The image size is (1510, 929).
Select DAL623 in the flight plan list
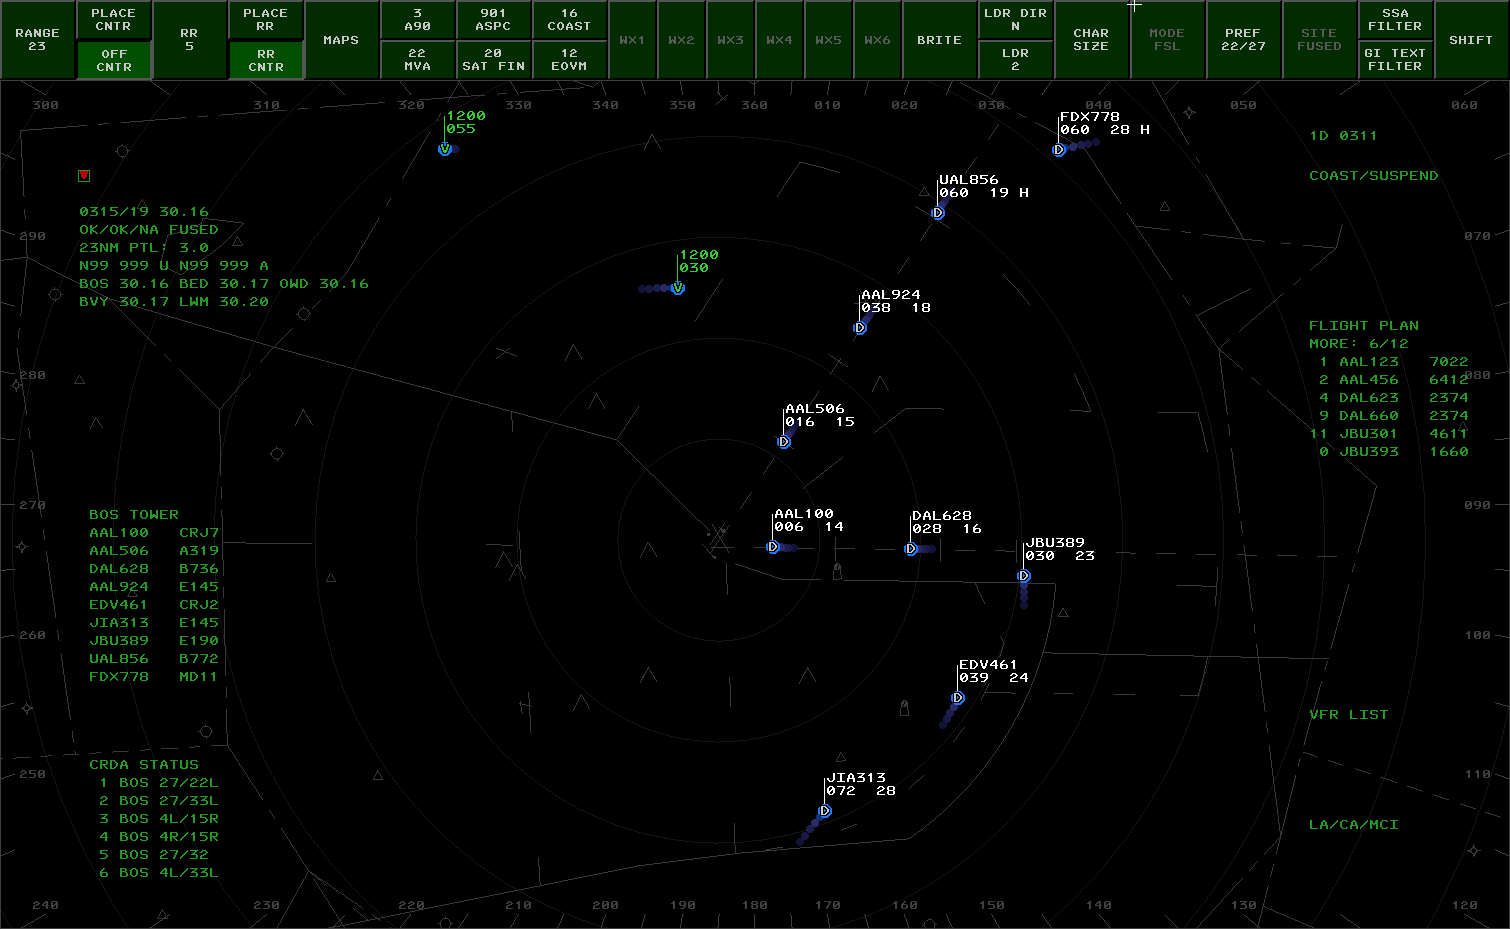[x=1394, y=398]
